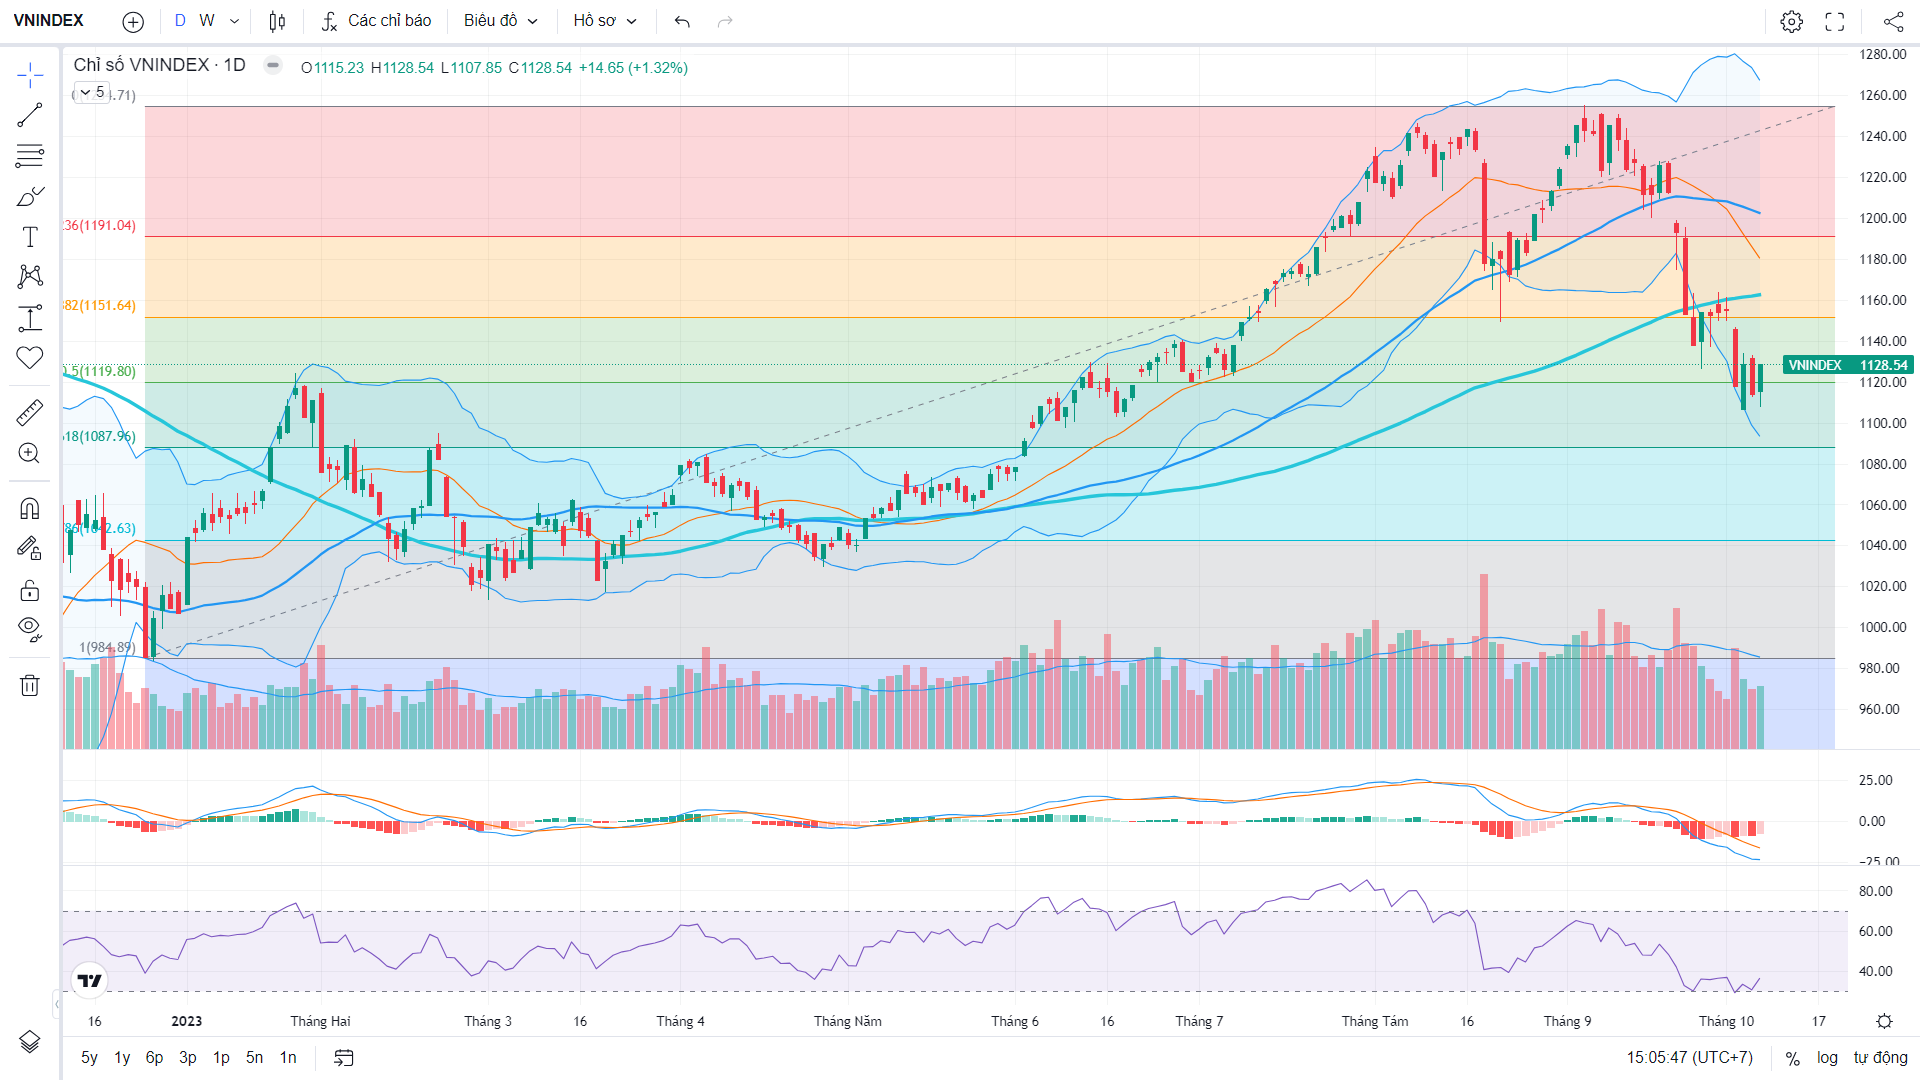1920x1080 pixels.
Task: Open the go-to-date calendar icon
Action: coord(343,1057)
